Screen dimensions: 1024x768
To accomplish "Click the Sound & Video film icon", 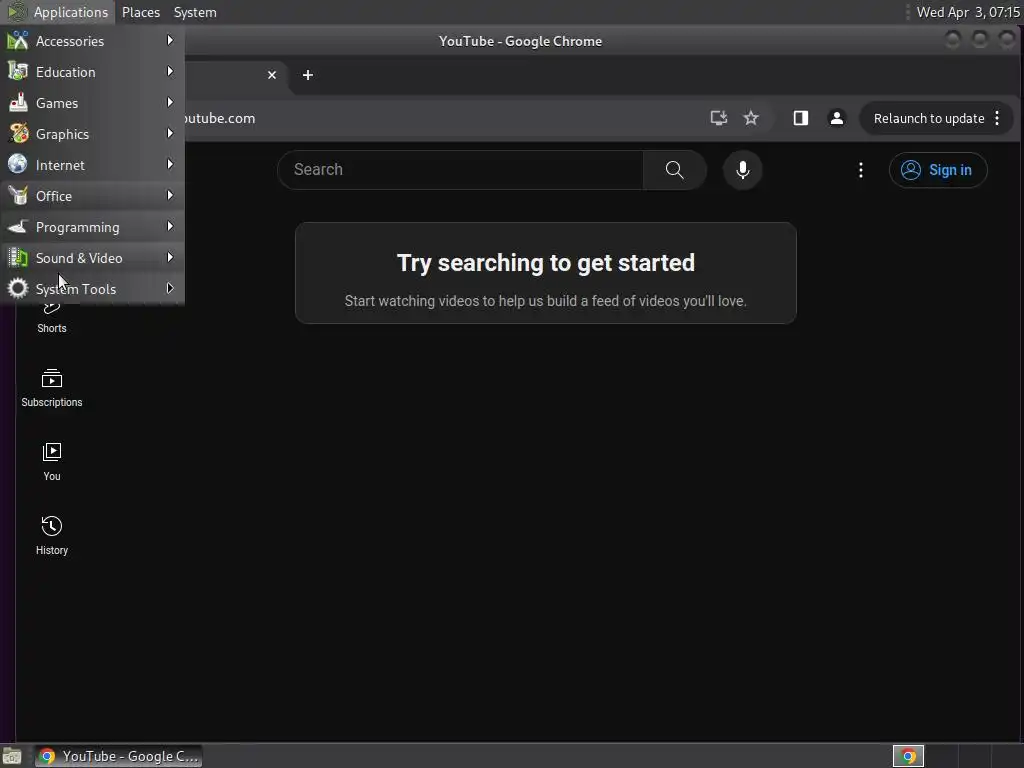I will 18,257.
